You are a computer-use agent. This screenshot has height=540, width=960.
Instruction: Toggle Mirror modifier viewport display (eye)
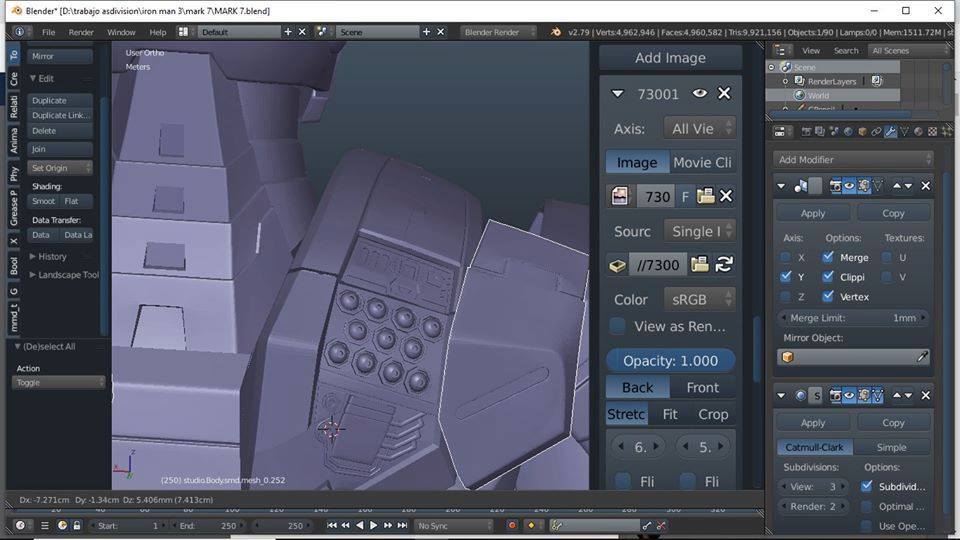click(849, 186)
